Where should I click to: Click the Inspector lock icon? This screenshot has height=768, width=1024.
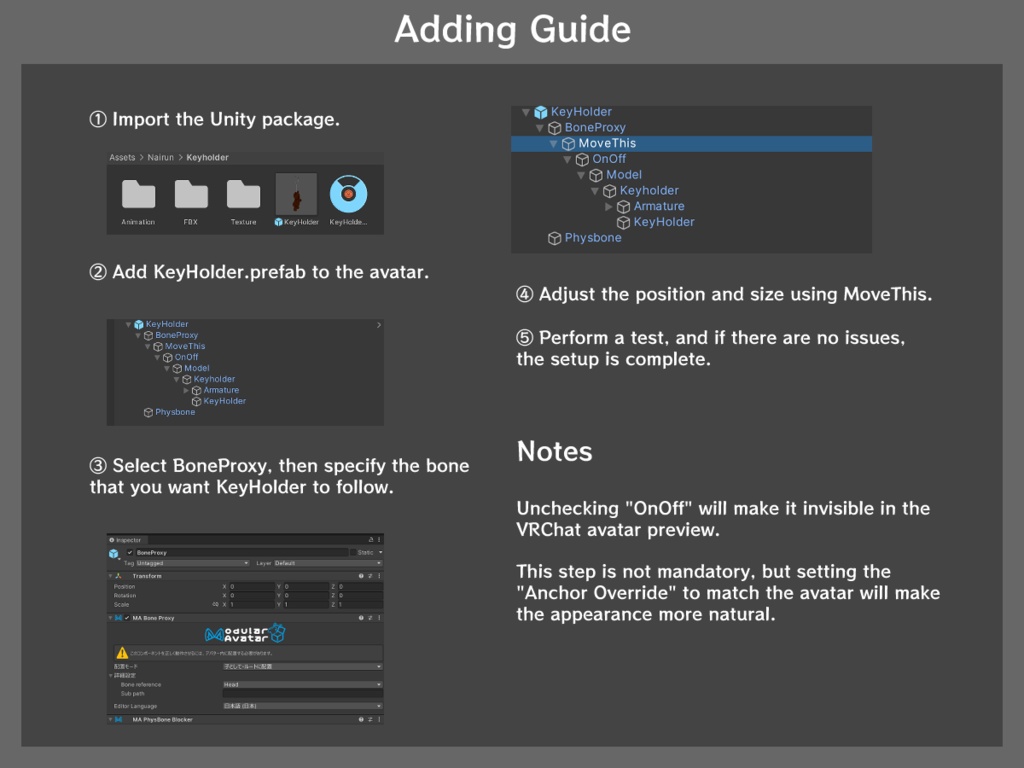coord(371,540)
